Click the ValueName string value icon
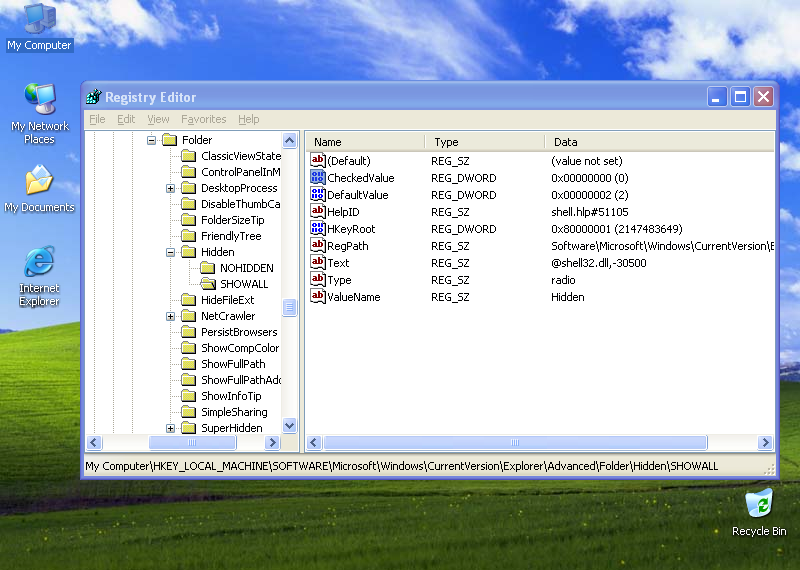This screenshot has height=570, width=800. pyautogui.click(x=317, y=296)
